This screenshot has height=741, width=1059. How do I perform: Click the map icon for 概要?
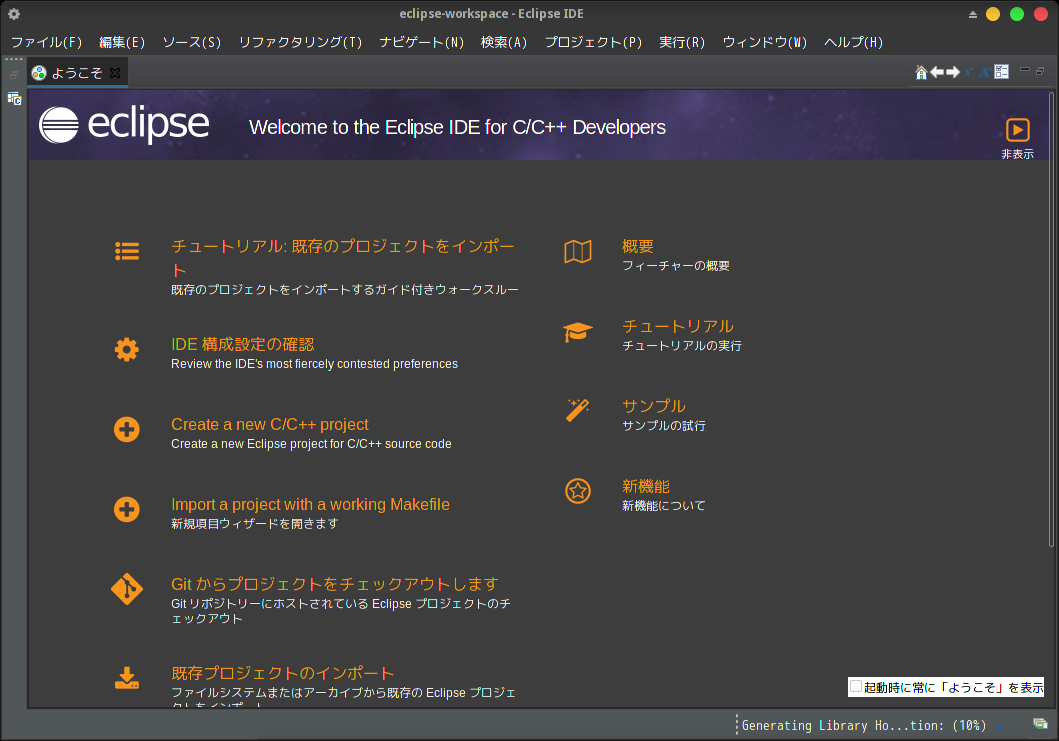(578, 252)
